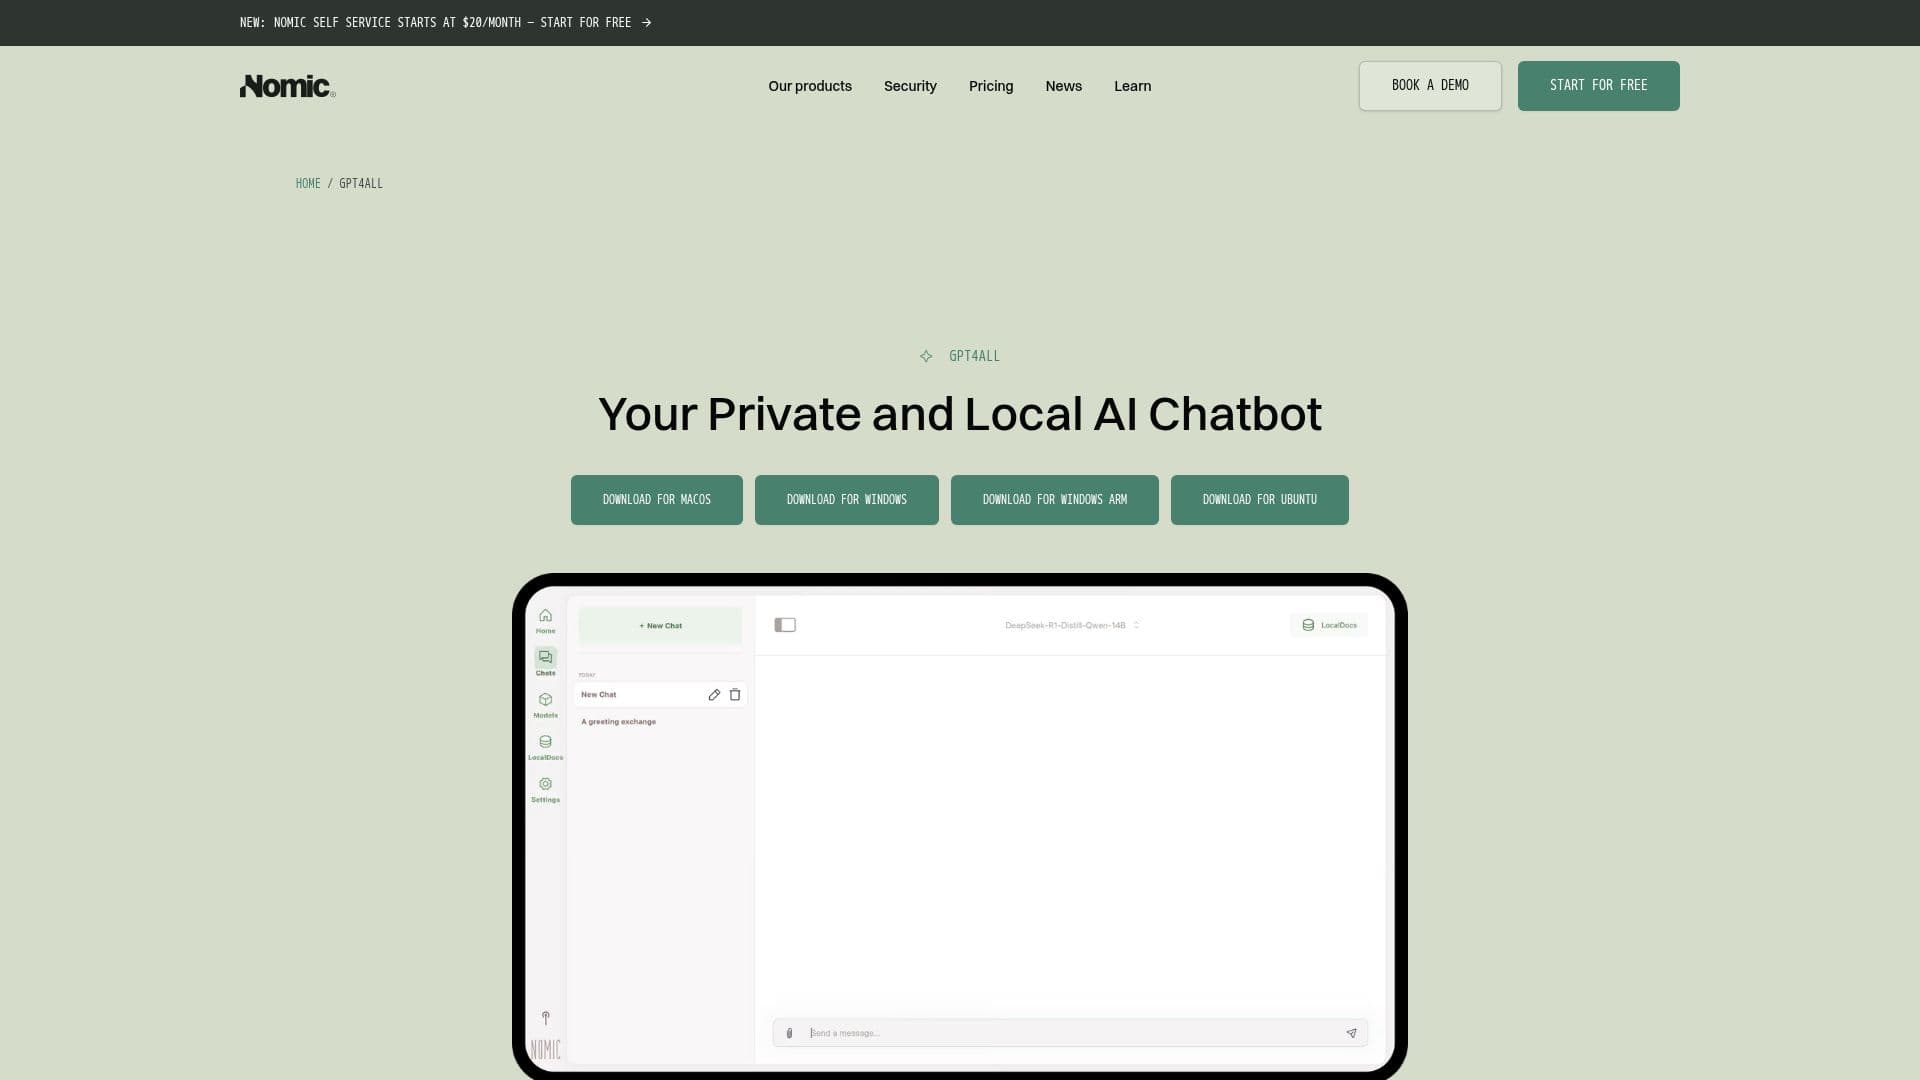Viewport: 1920px width, 1080px height.
Task: Click the arrow in the announcement banner
Action: pos(646,22)
